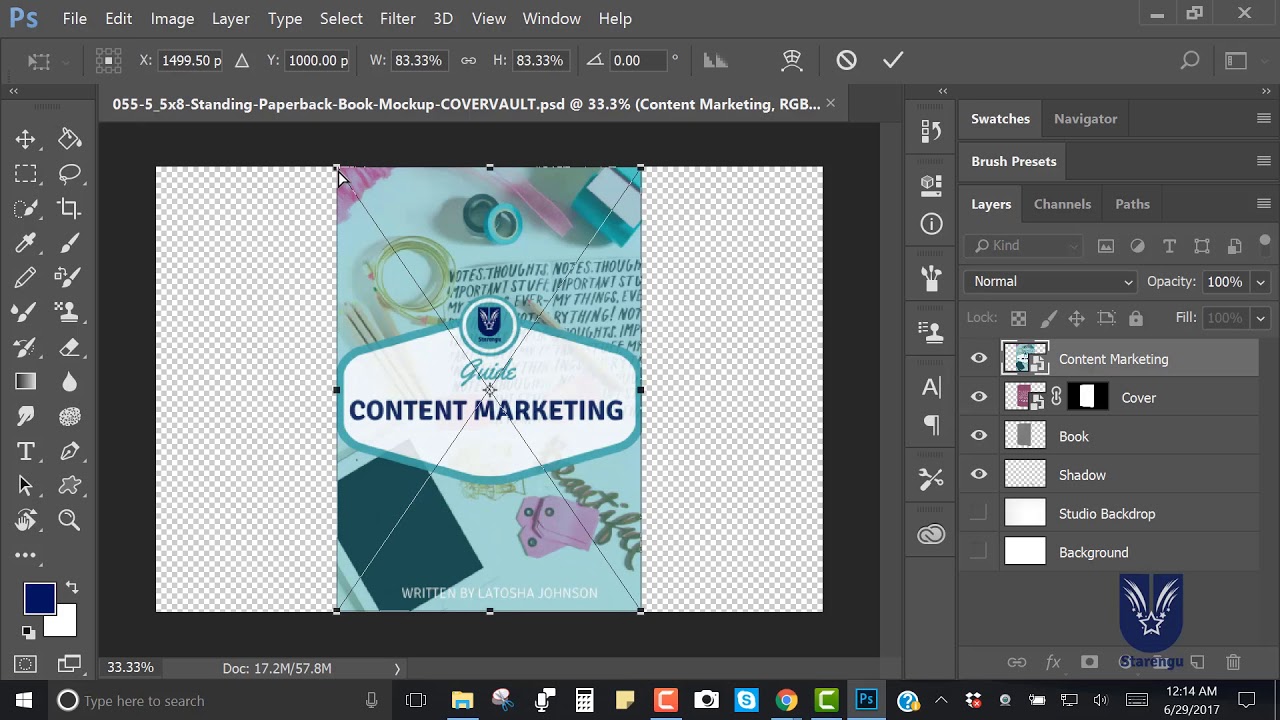The width and height of the screenshot is (1280, 720).
Task: Show the Studio Backdrop layer
Action: (979, 514)
